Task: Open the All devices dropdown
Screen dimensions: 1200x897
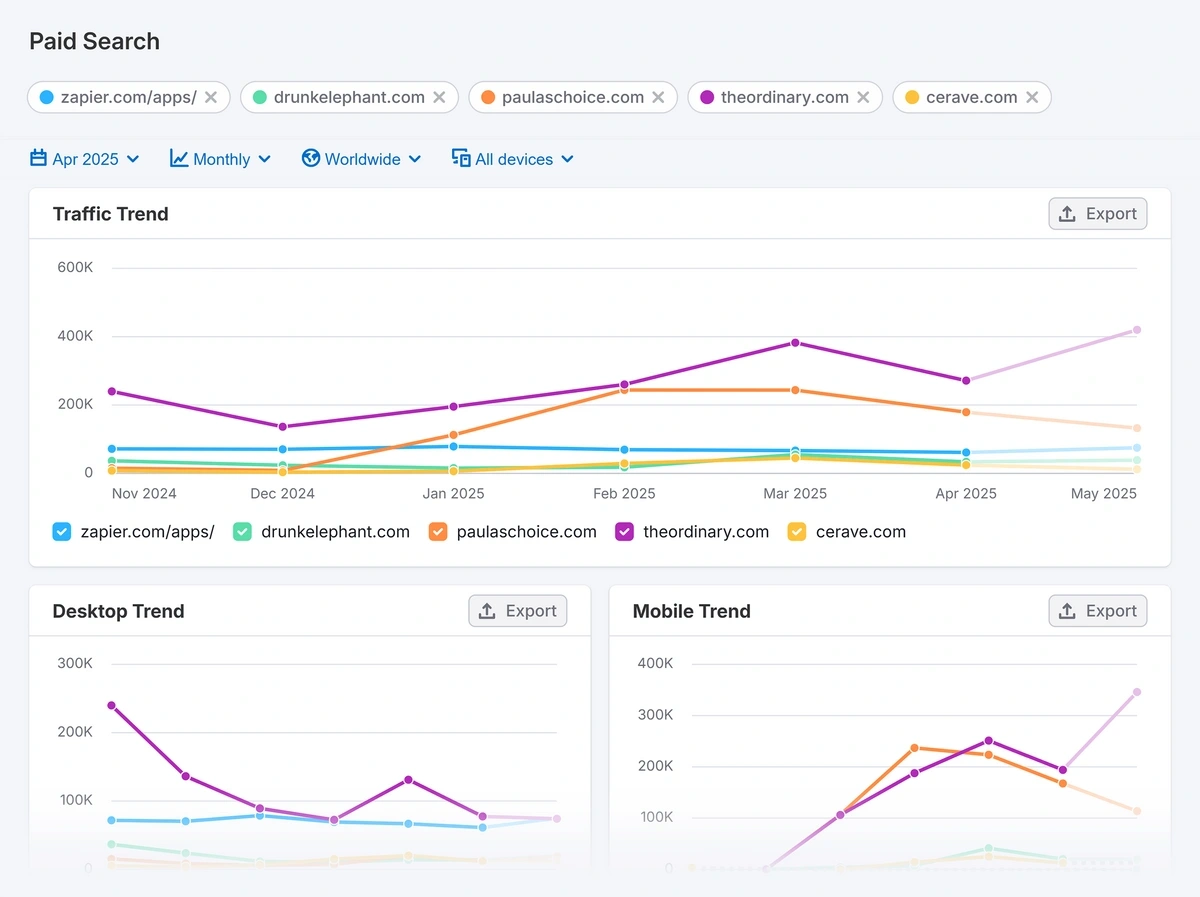Action: point(513,159)
